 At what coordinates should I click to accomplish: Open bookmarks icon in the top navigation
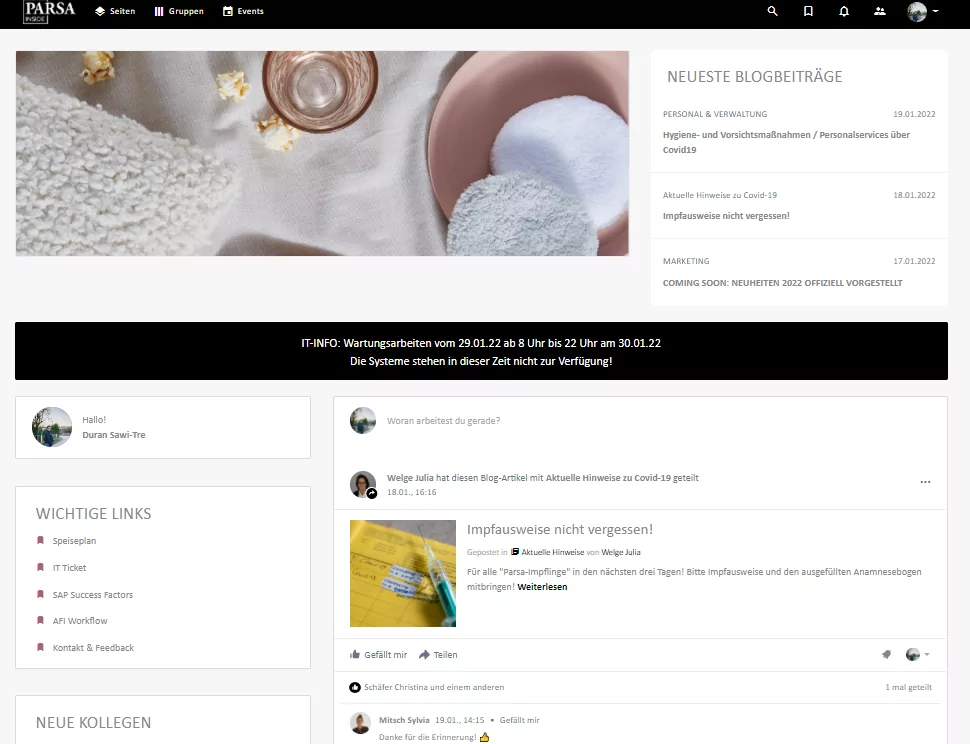808,11
